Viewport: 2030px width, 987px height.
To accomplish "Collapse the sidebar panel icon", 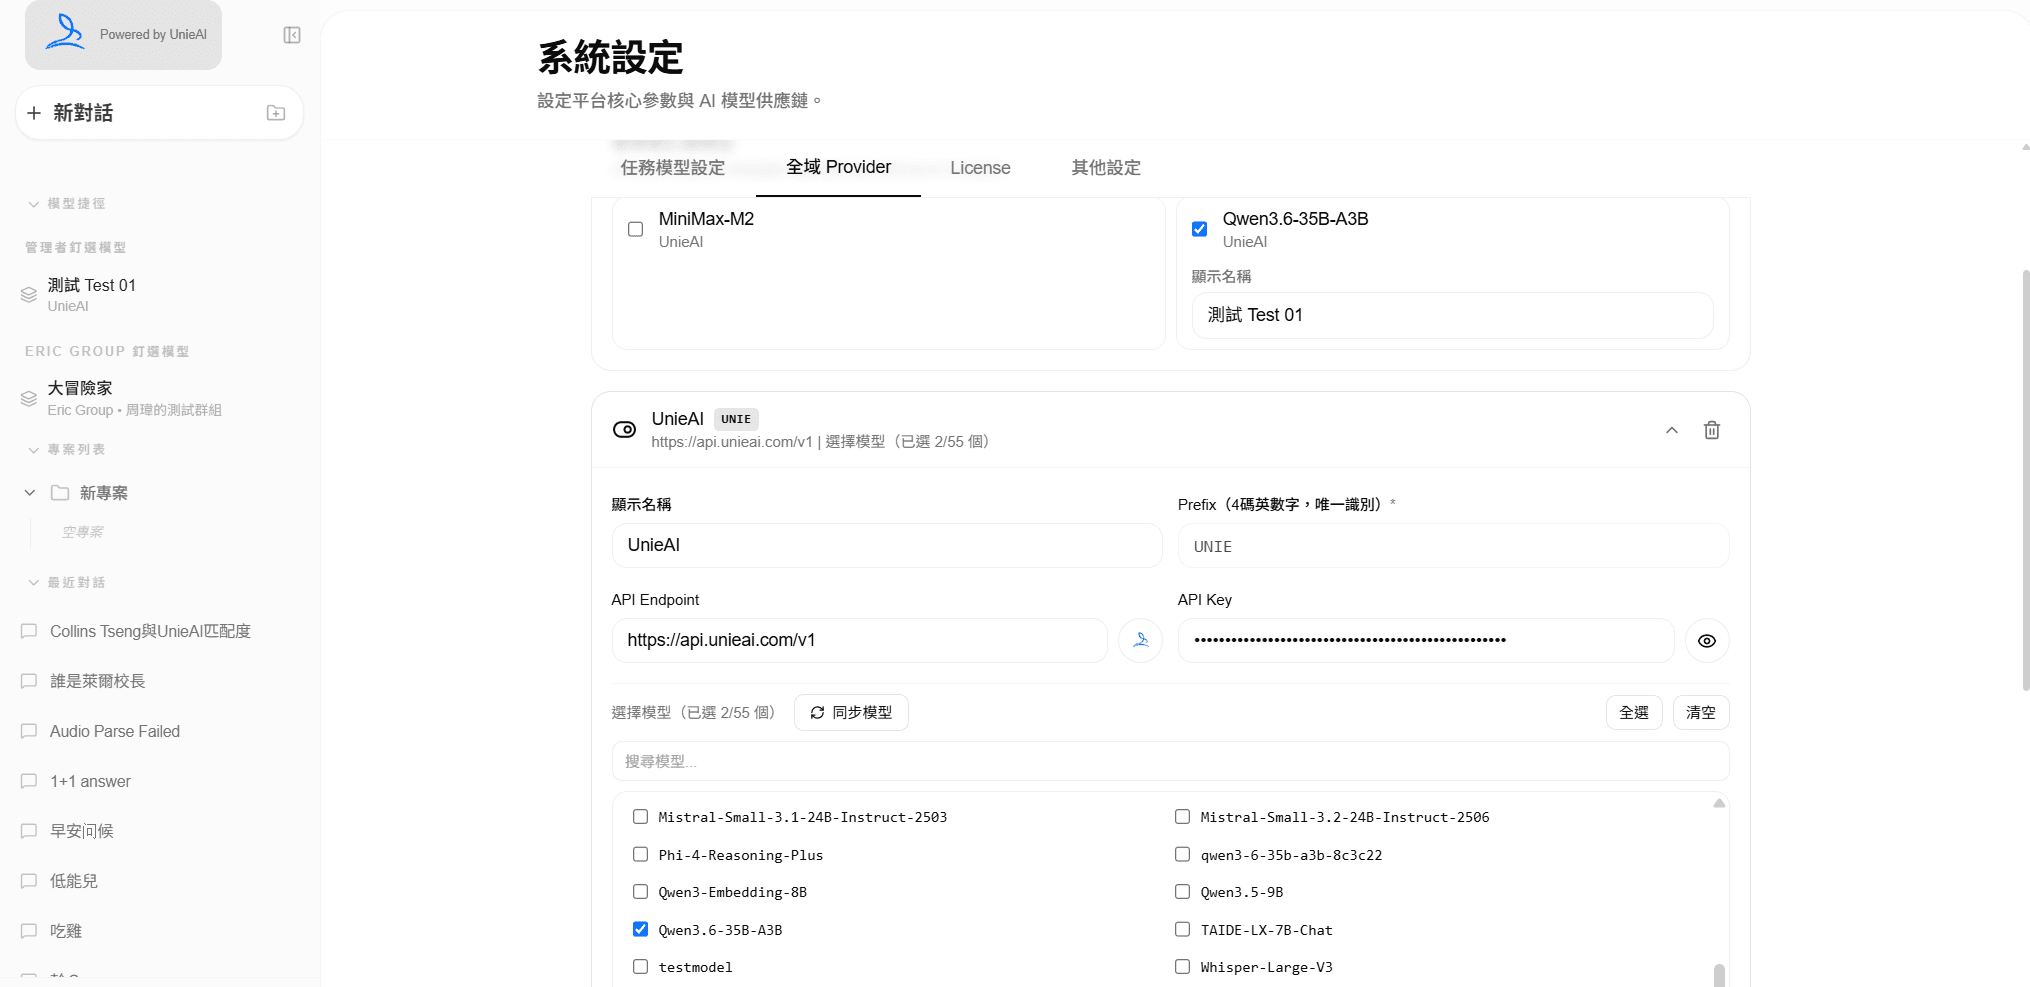I will (x=292, y=35).
